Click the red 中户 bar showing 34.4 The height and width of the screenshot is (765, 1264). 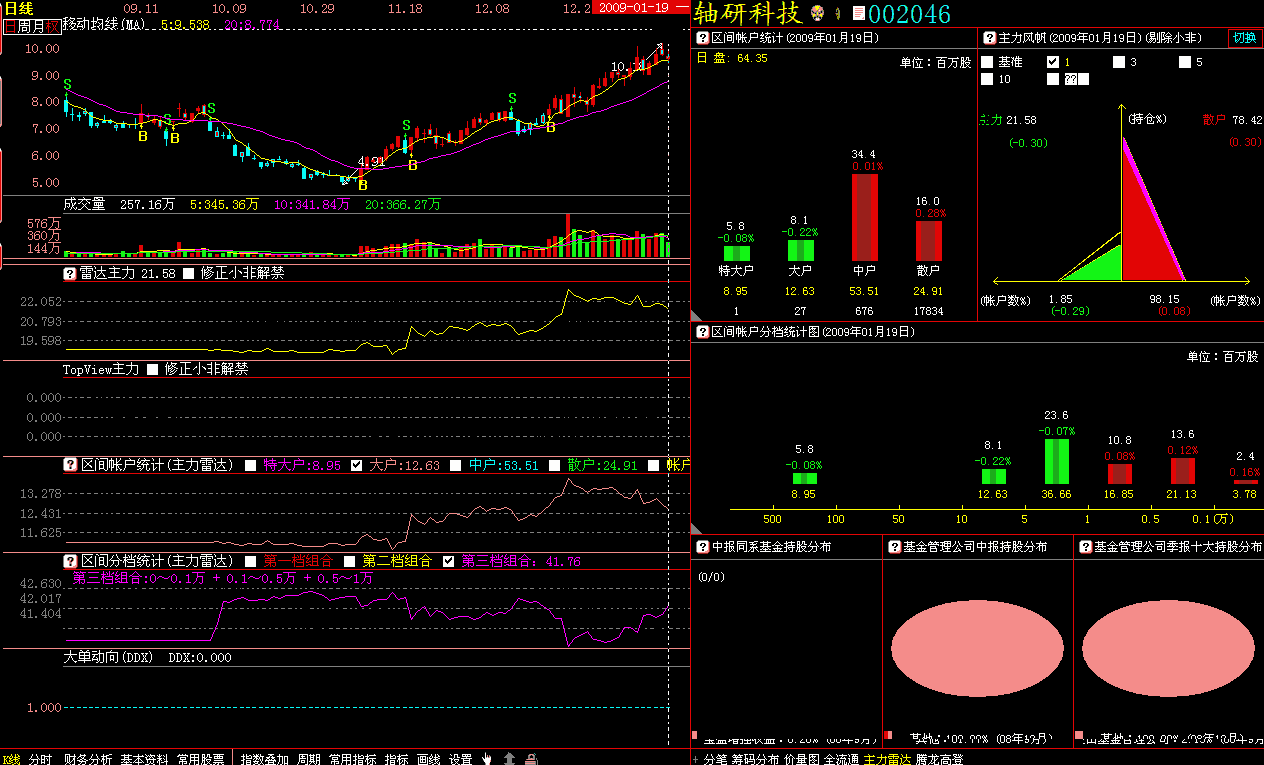point(865,218)
